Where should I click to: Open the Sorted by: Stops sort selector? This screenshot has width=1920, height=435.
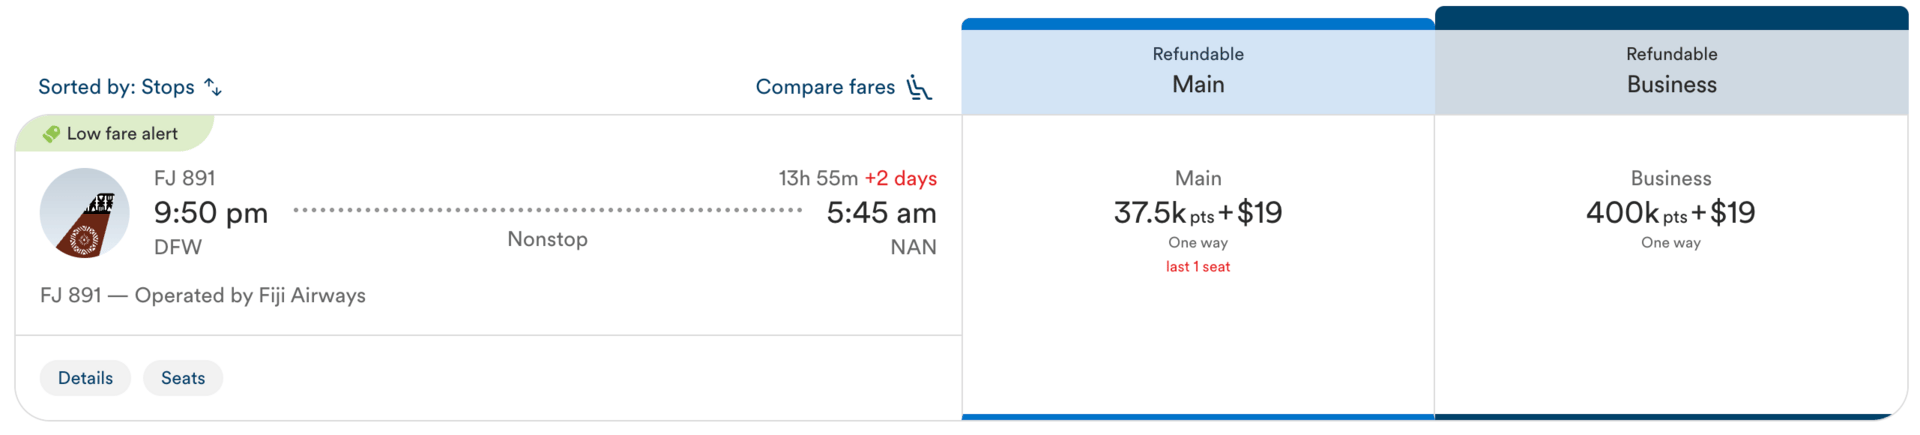pyautogui.click(x=117, y=87)
